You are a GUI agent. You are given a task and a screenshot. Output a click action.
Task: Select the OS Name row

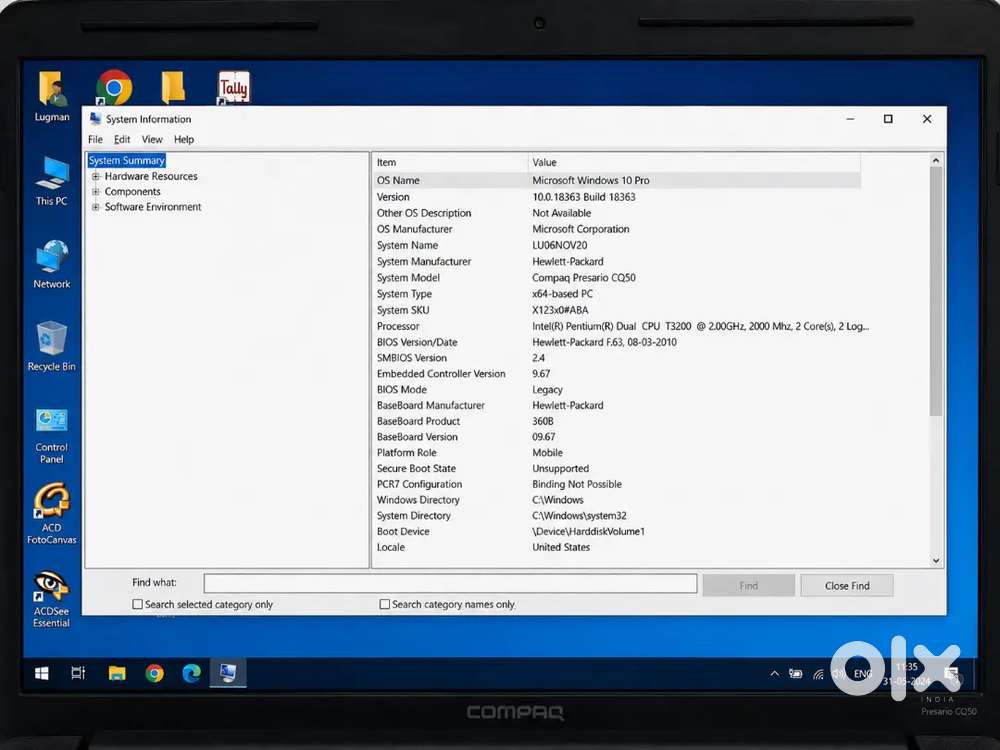[x=617, y=180]
